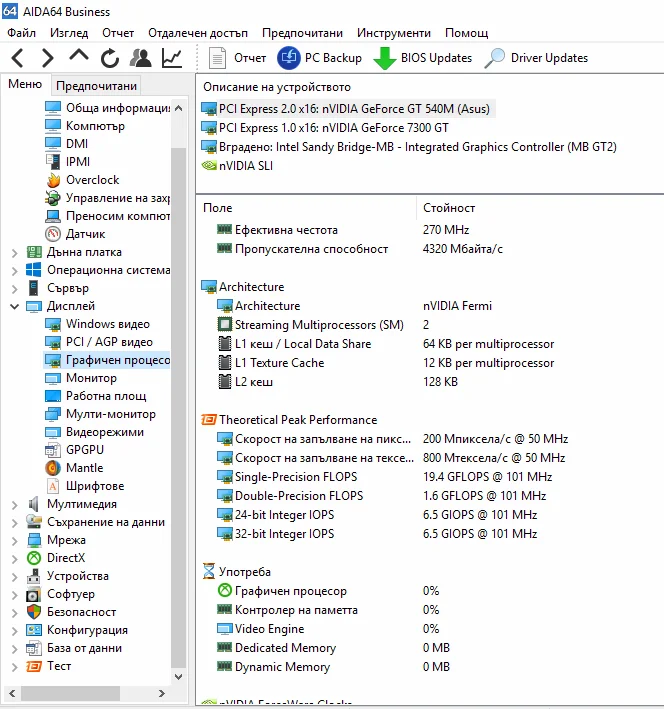Select the IPMI icon in the tree

point(53,161)
